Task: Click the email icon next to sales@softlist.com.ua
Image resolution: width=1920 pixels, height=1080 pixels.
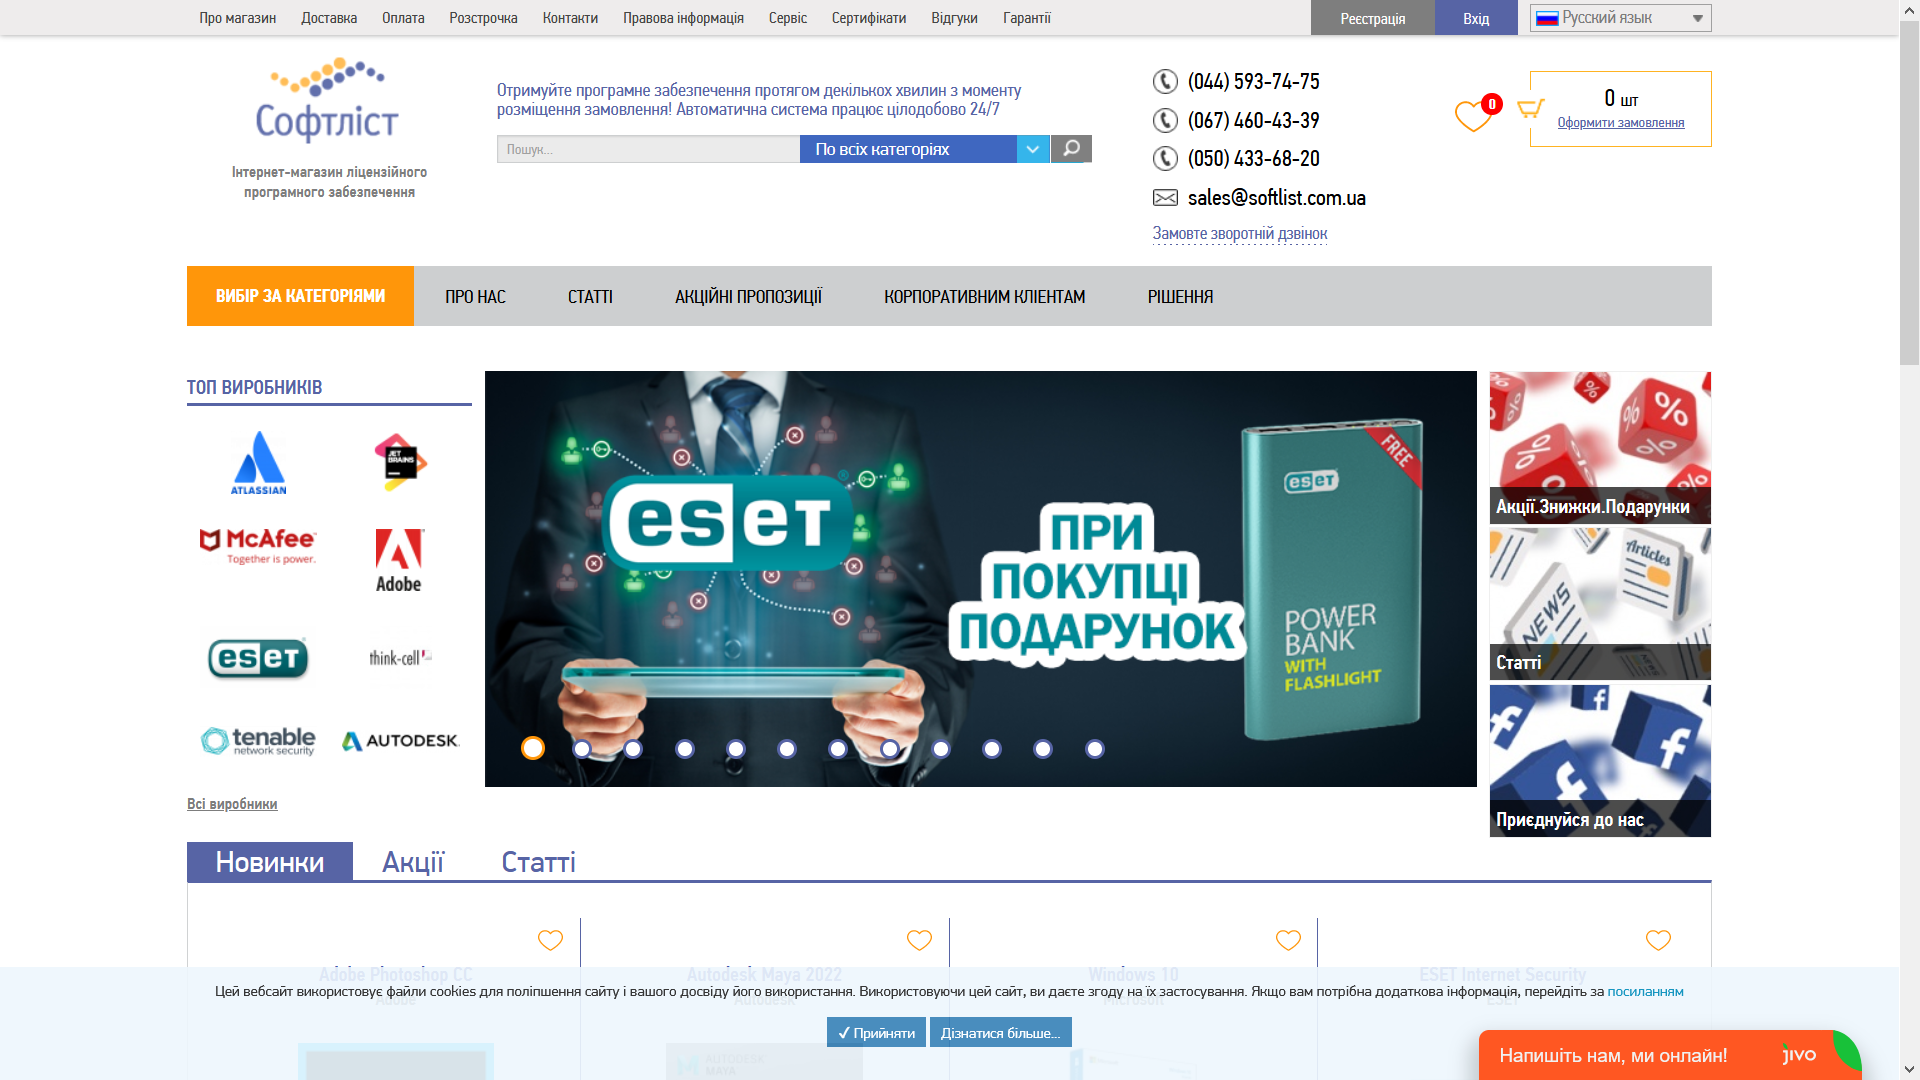Action: [1164, 197]
